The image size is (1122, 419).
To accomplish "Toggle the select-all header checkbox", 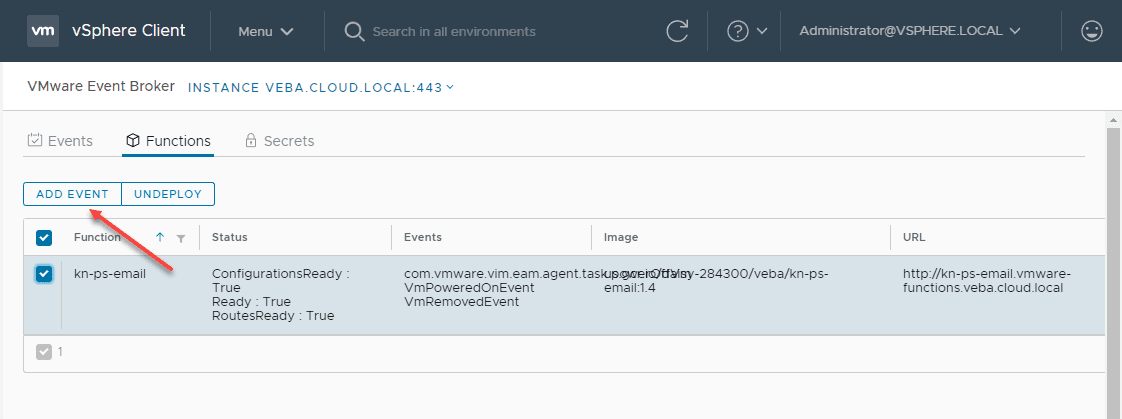I will pos(44,237).
